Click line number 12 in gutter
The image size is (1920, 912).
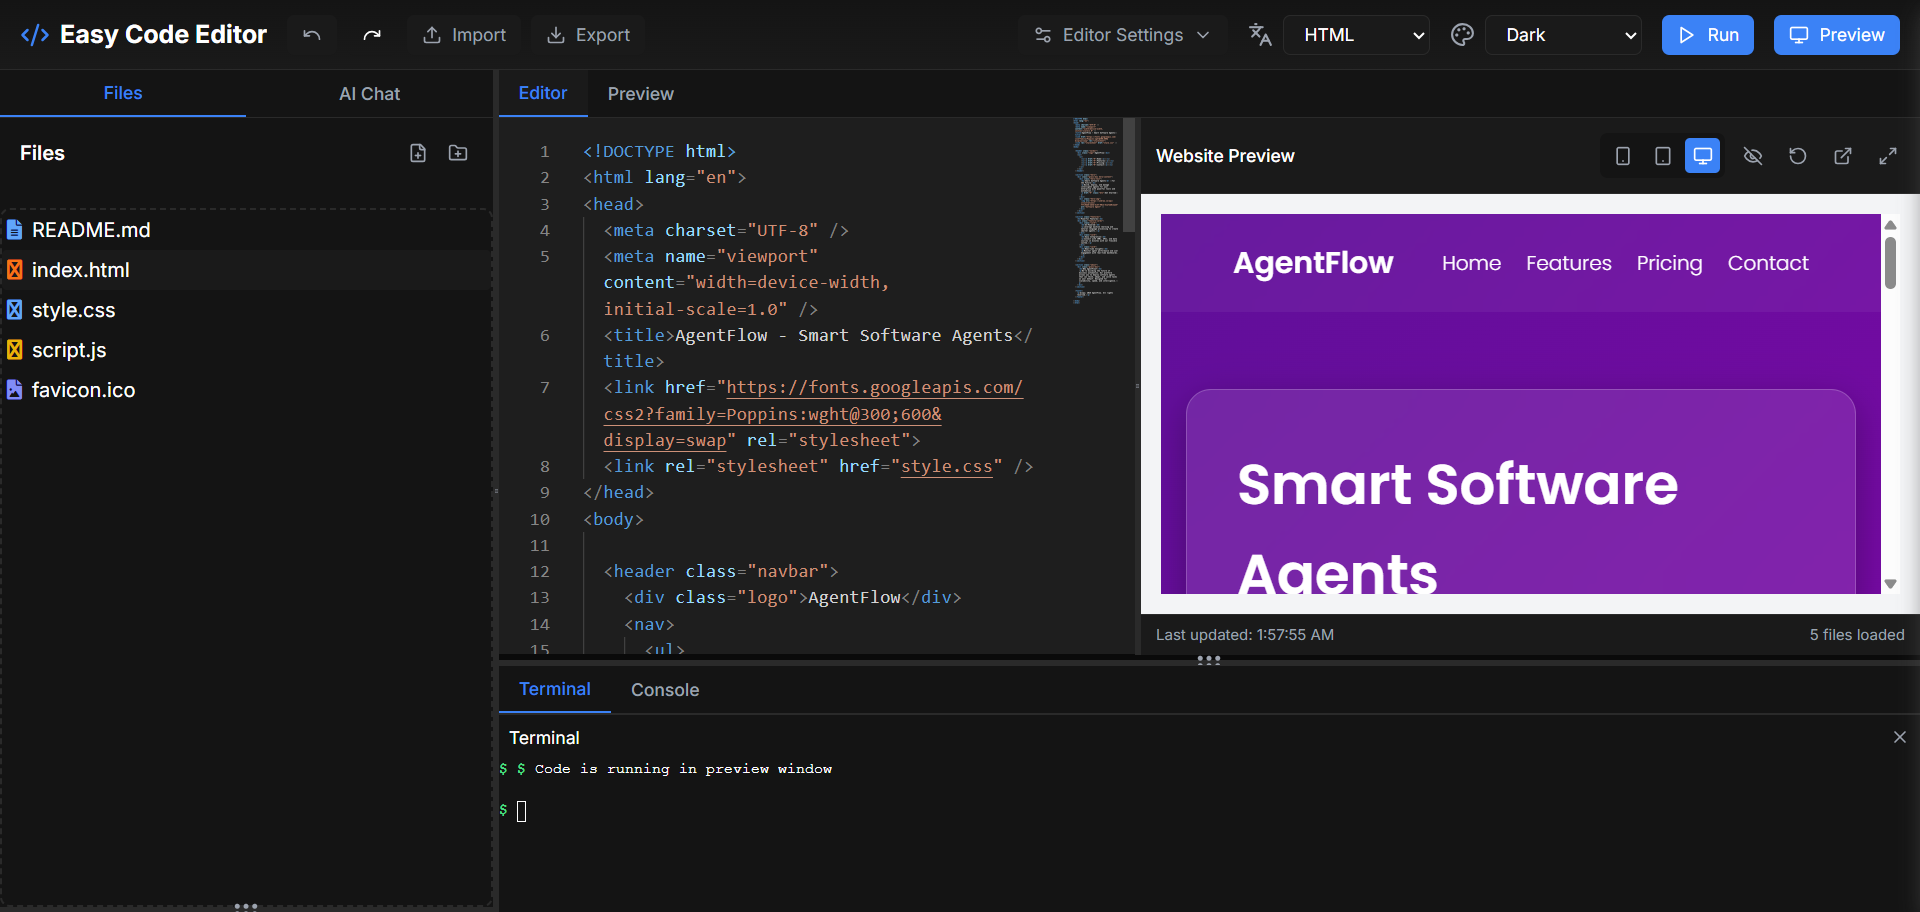pos(540,571)
